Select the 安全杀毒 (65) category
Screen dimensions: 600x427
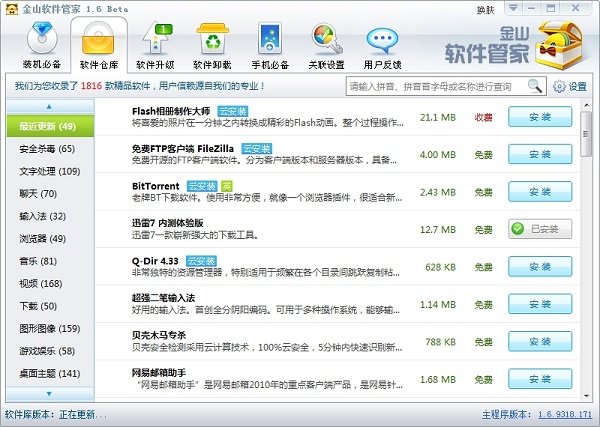click(46, 149)
